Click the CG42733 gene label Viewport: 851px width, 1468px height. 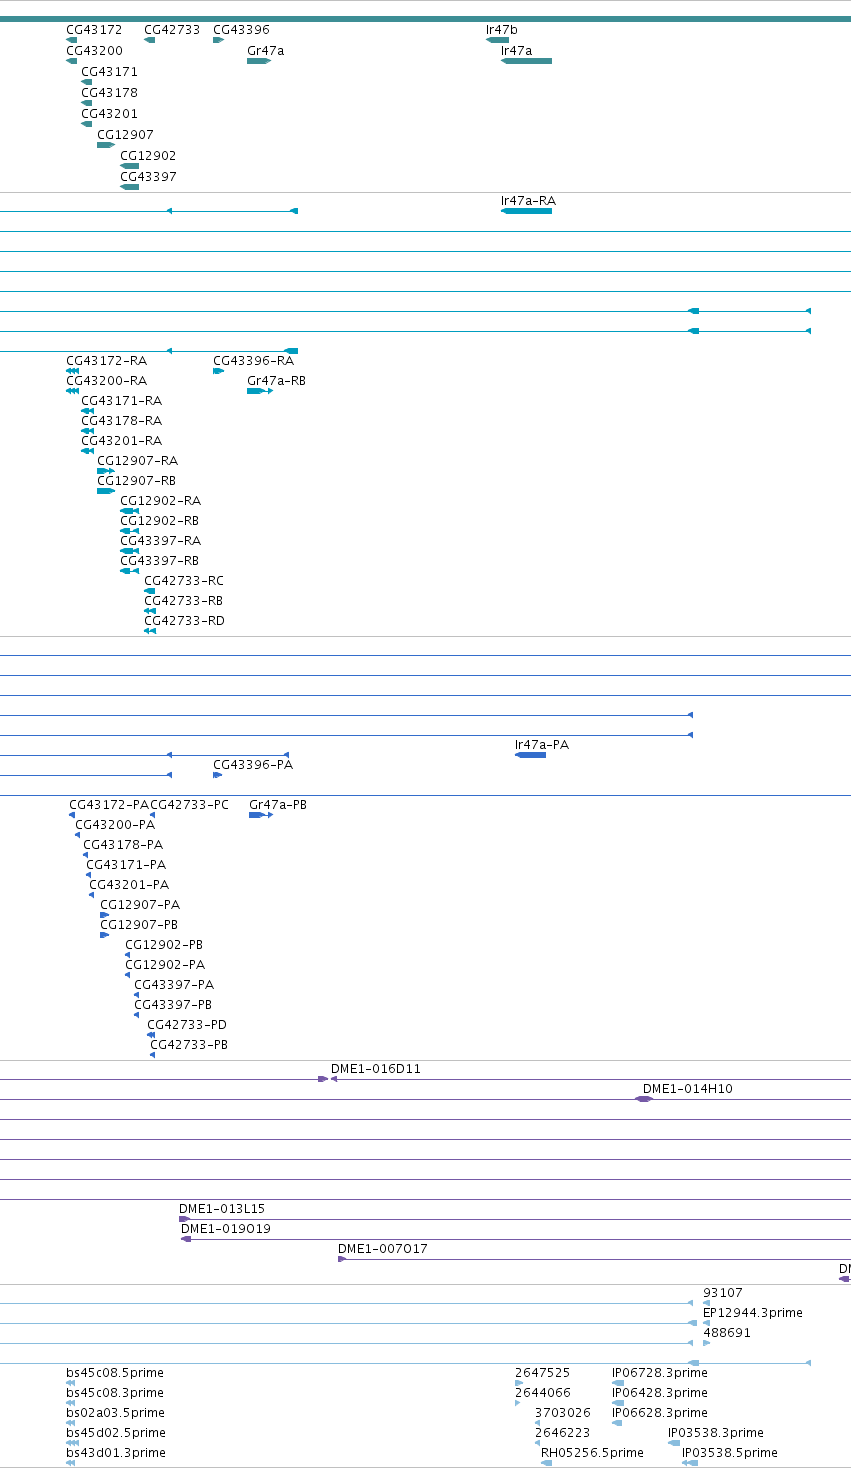coord(172,30)
